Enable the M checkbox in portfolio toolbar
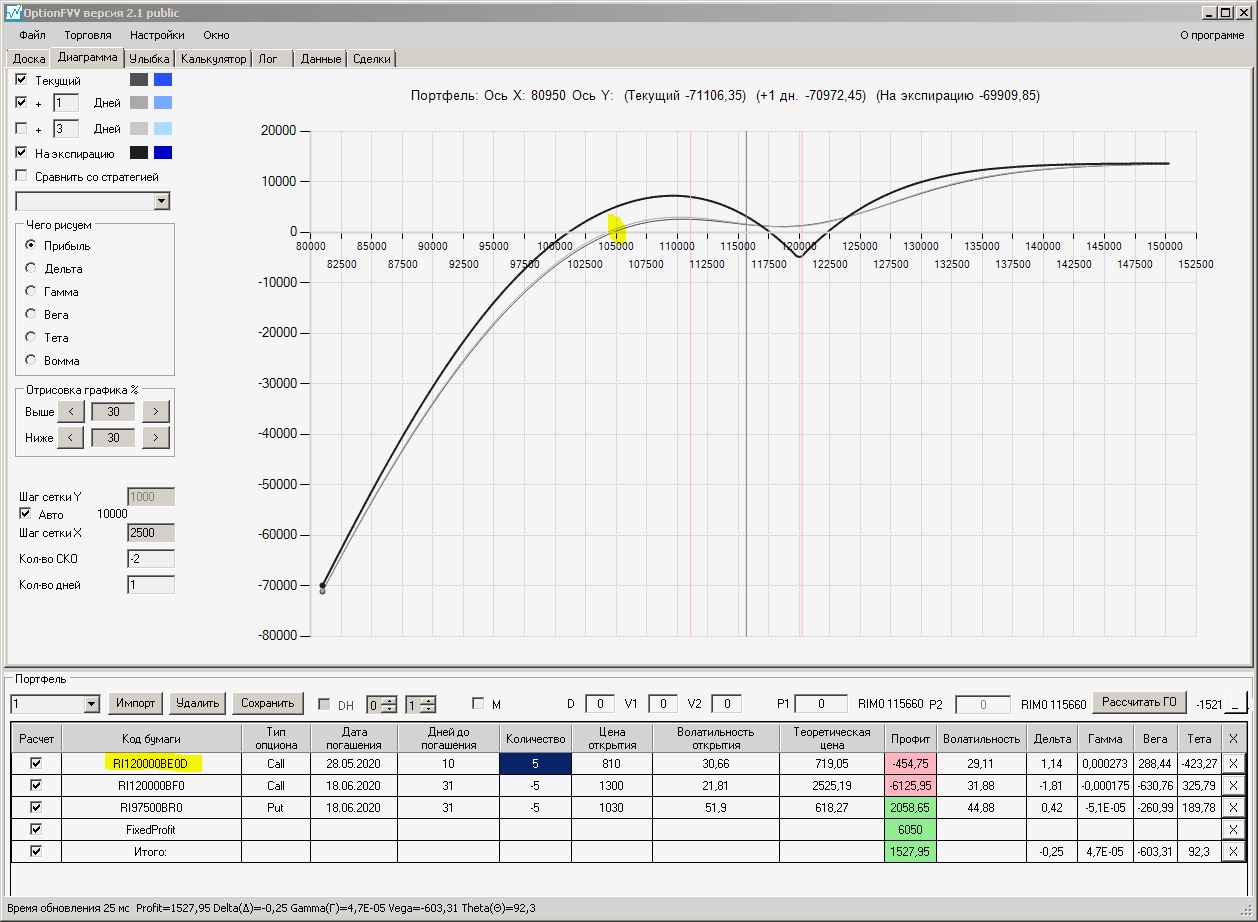Screen dimensions: 1258x922 point(478,704)
